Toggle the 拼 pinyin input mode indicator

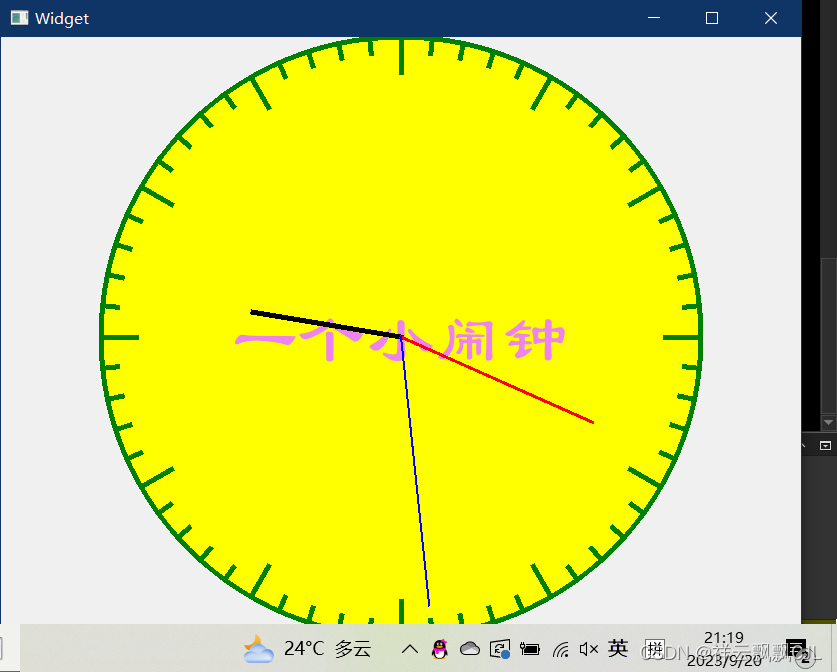pos(654,649)
